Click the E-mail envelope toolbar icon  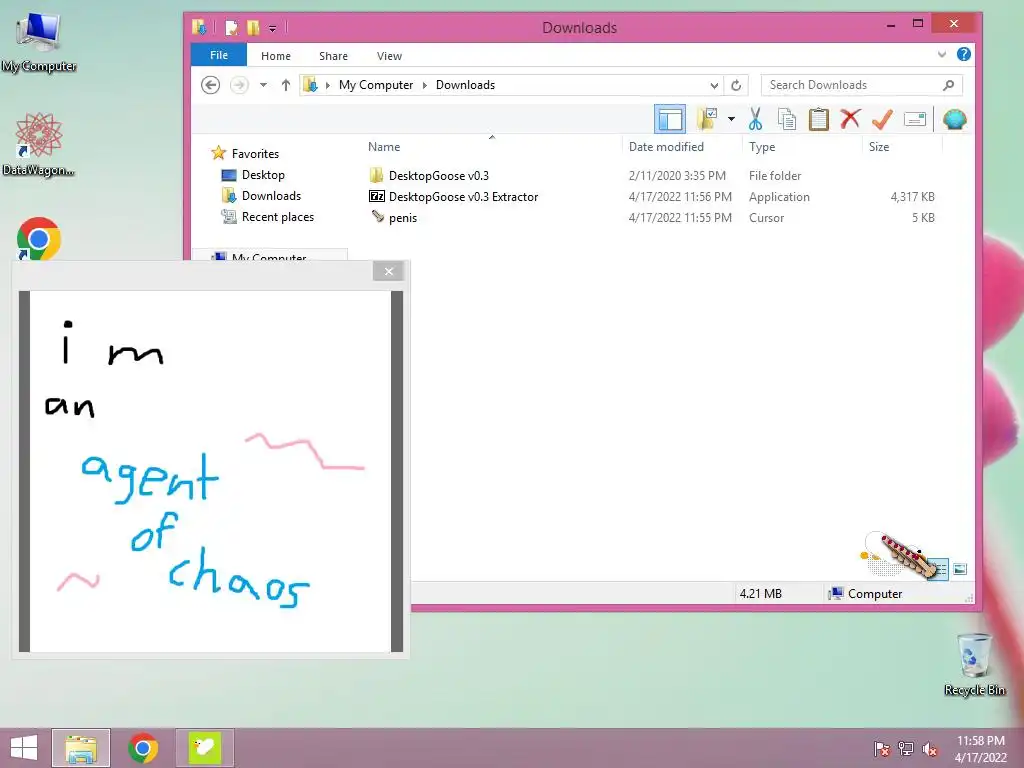point(914,120)
